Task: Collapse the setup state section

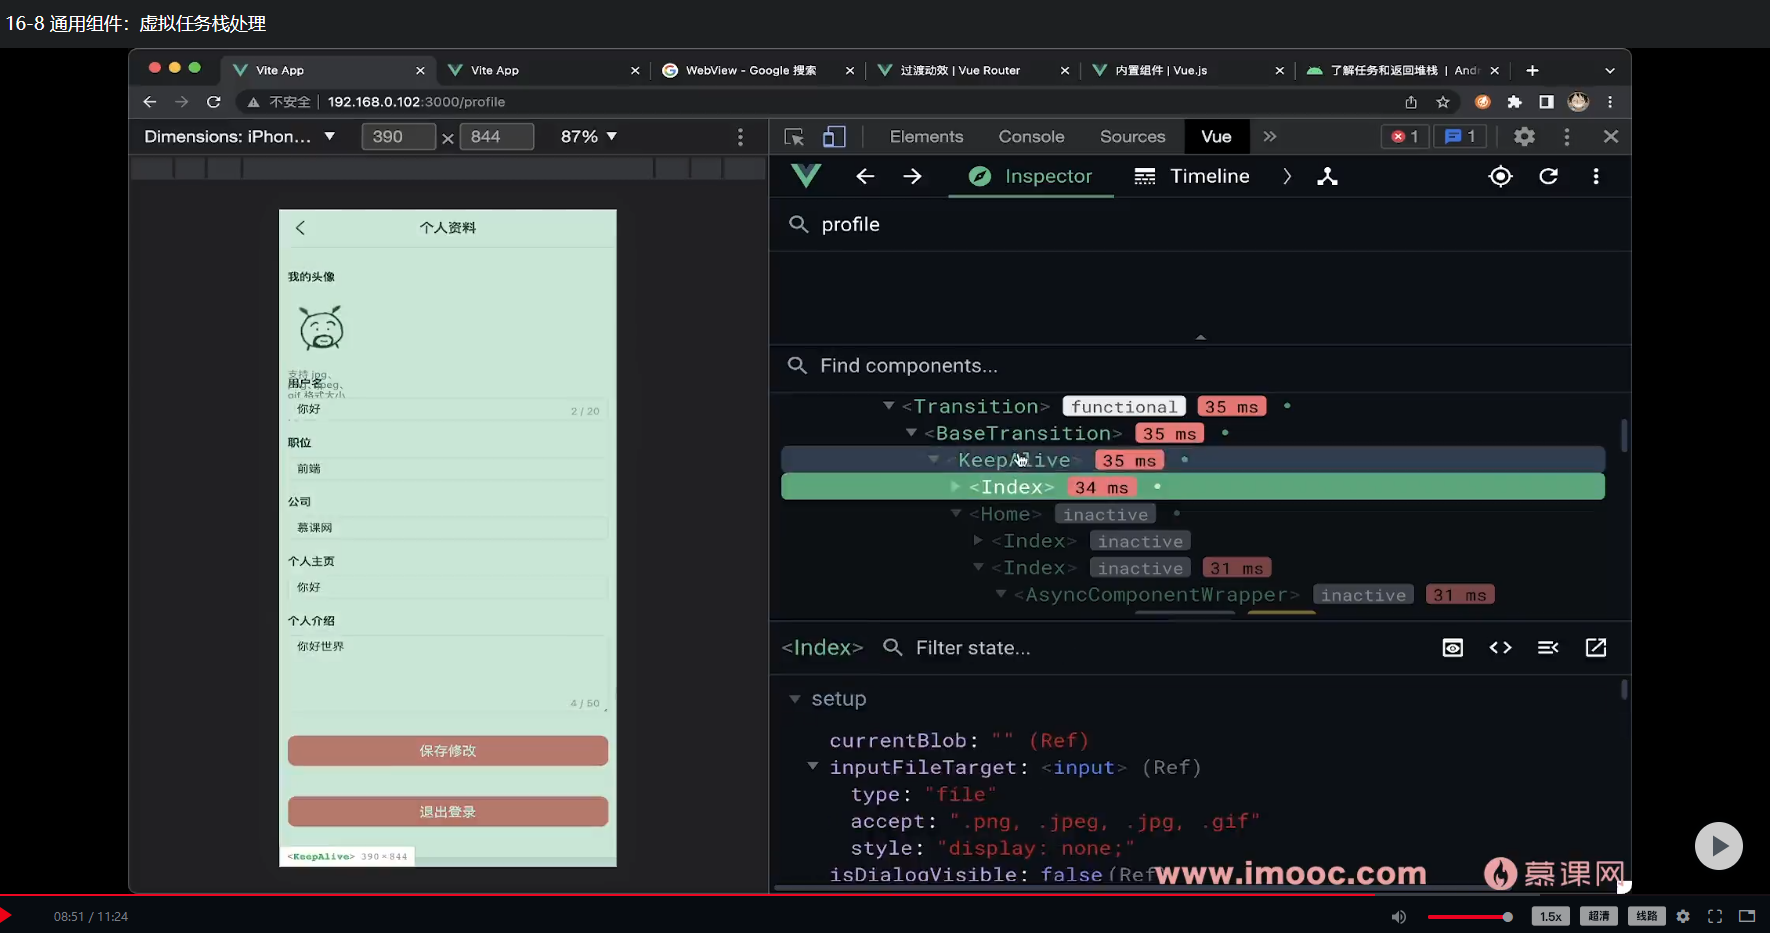Action: pos(795,699)
